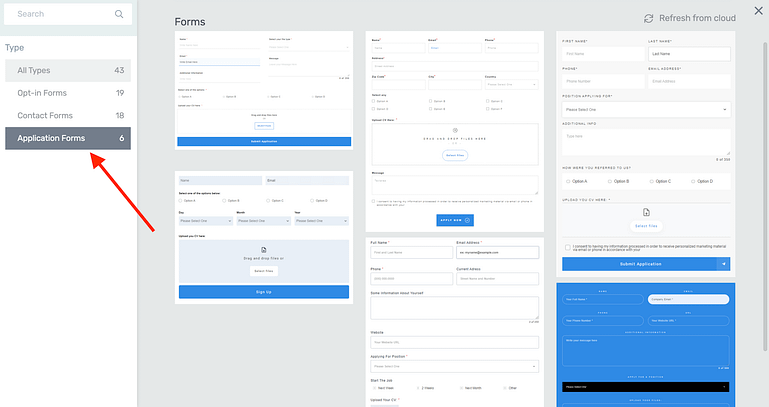Click the search magnifier icon
This screenshot has width=769, height=407.
point(119,14)
